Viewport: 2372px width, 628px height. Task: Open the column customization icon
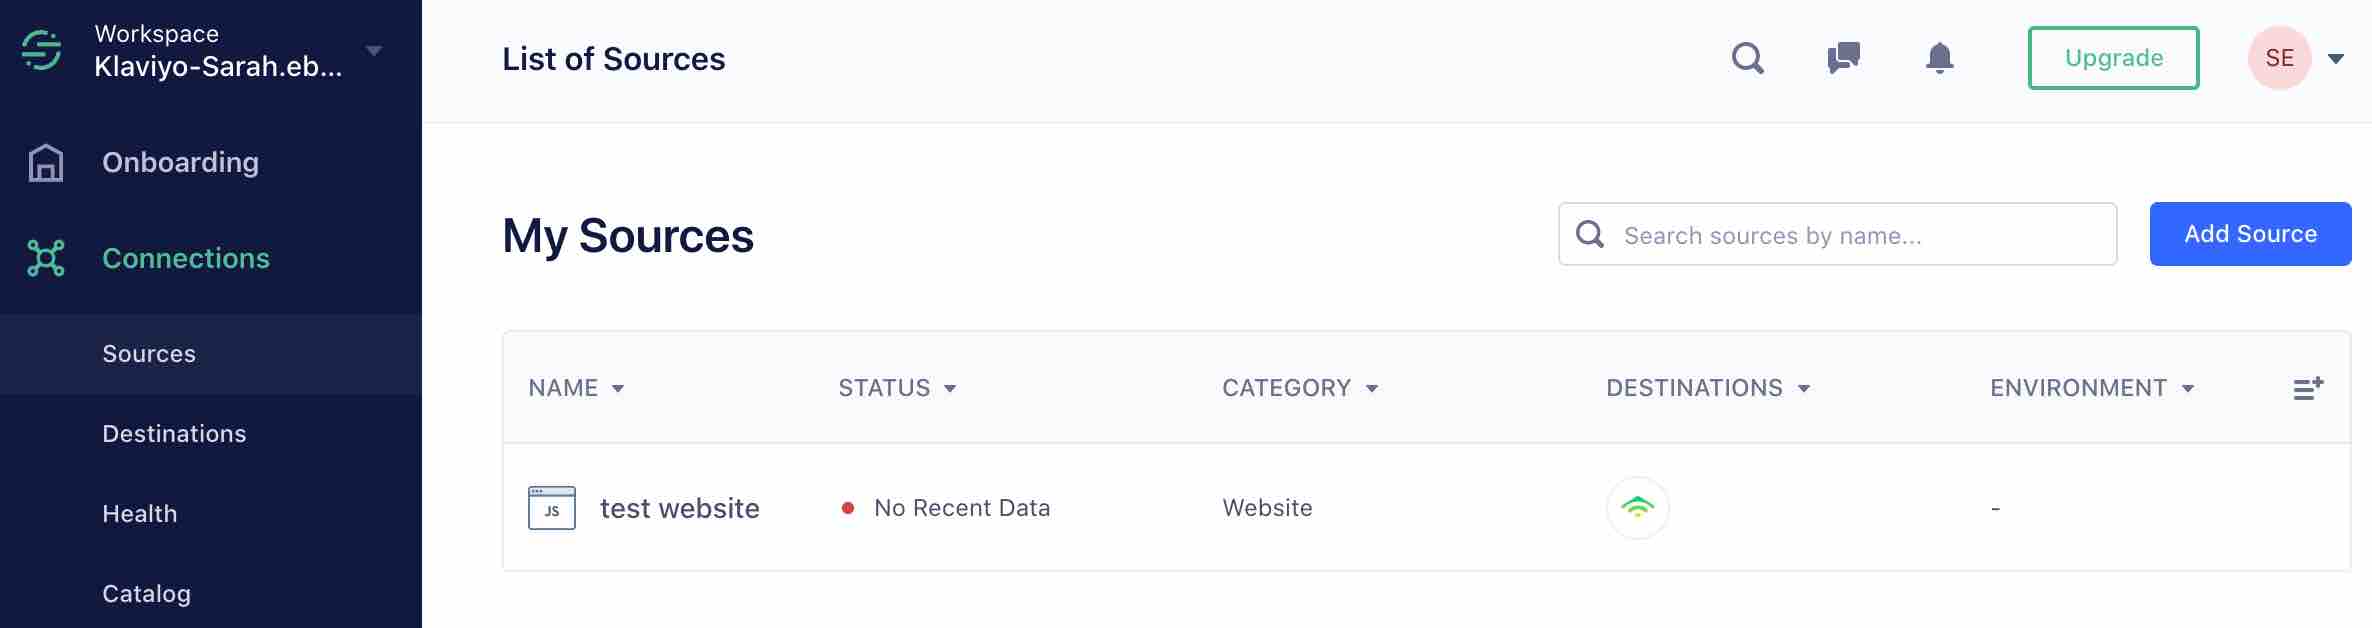[x=2310, y=387]
